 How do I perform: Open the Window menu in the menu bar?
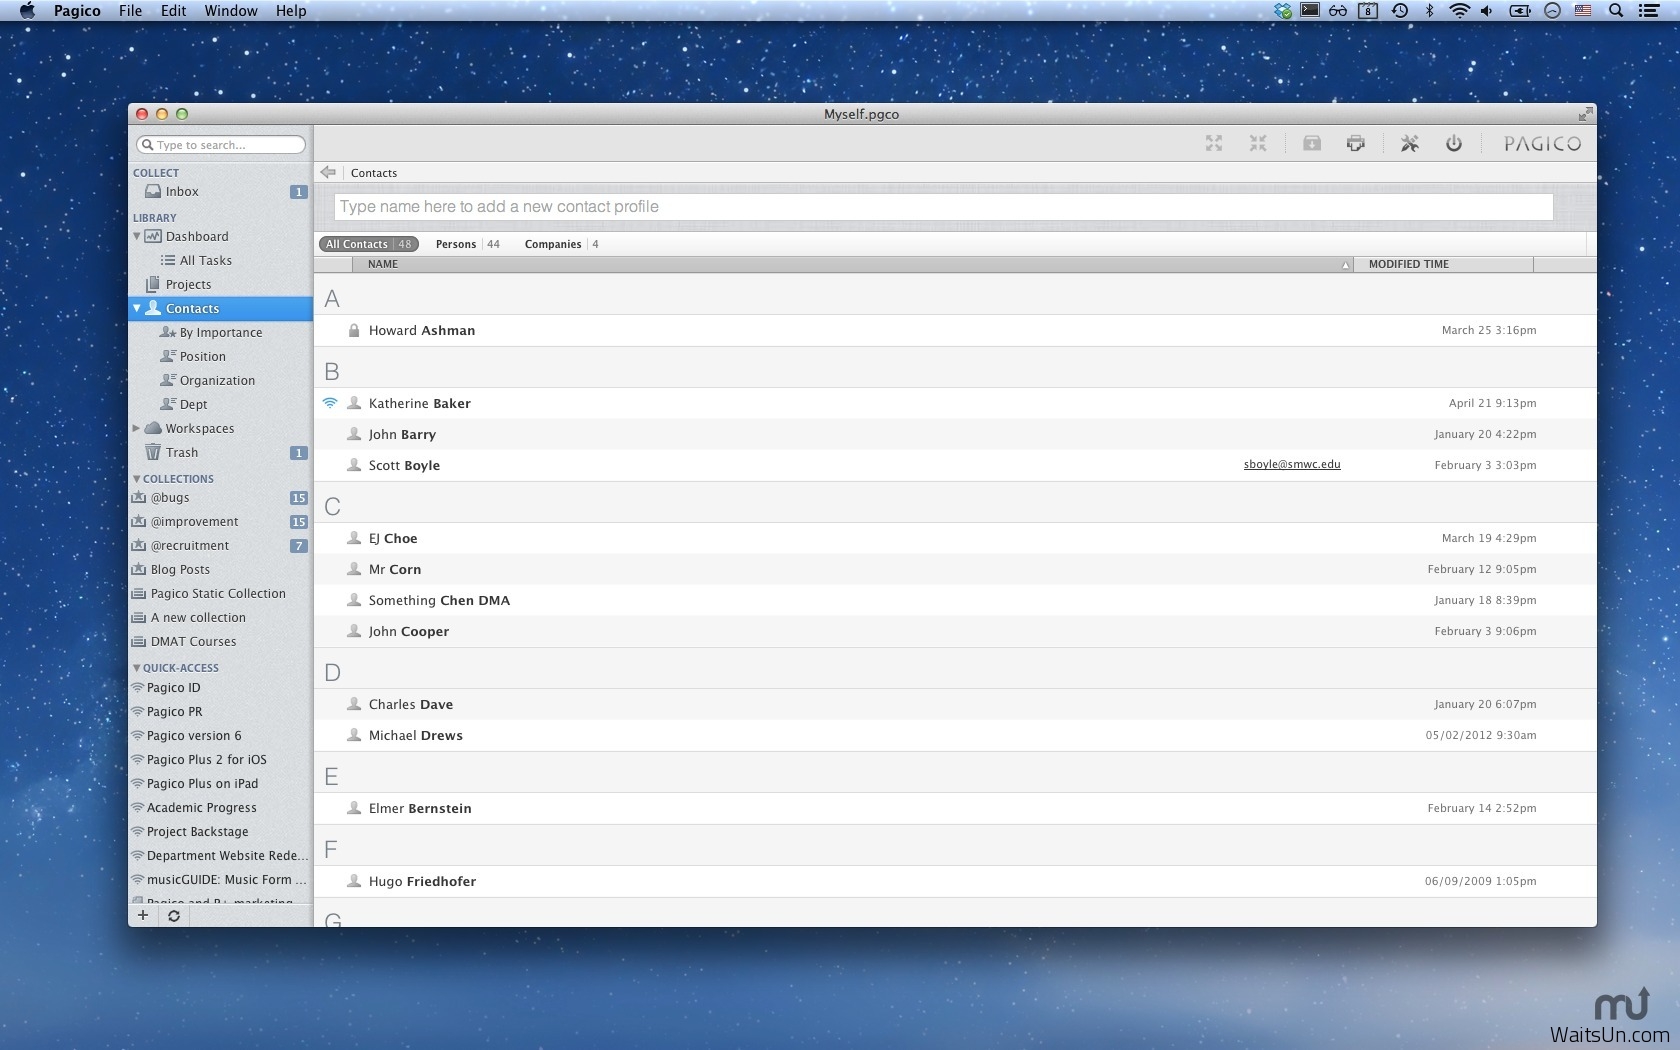pyautogui.click(x=230, y=11)
